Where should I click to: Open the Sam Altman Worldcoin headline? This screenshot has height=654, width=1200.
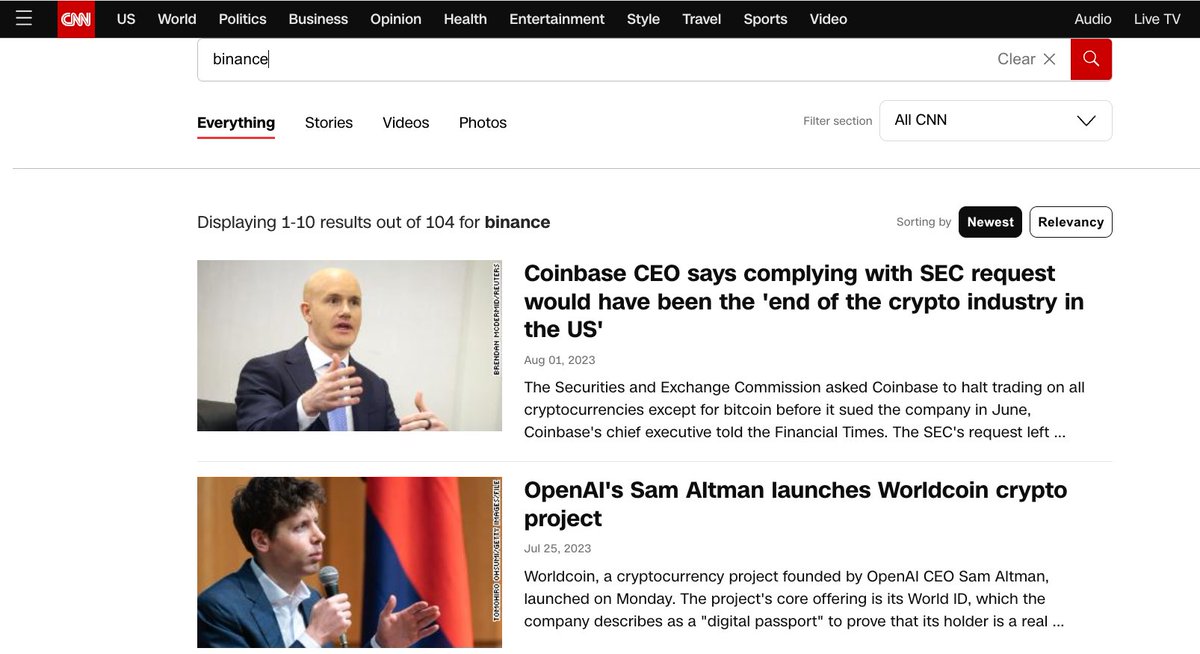click(796, 504)
